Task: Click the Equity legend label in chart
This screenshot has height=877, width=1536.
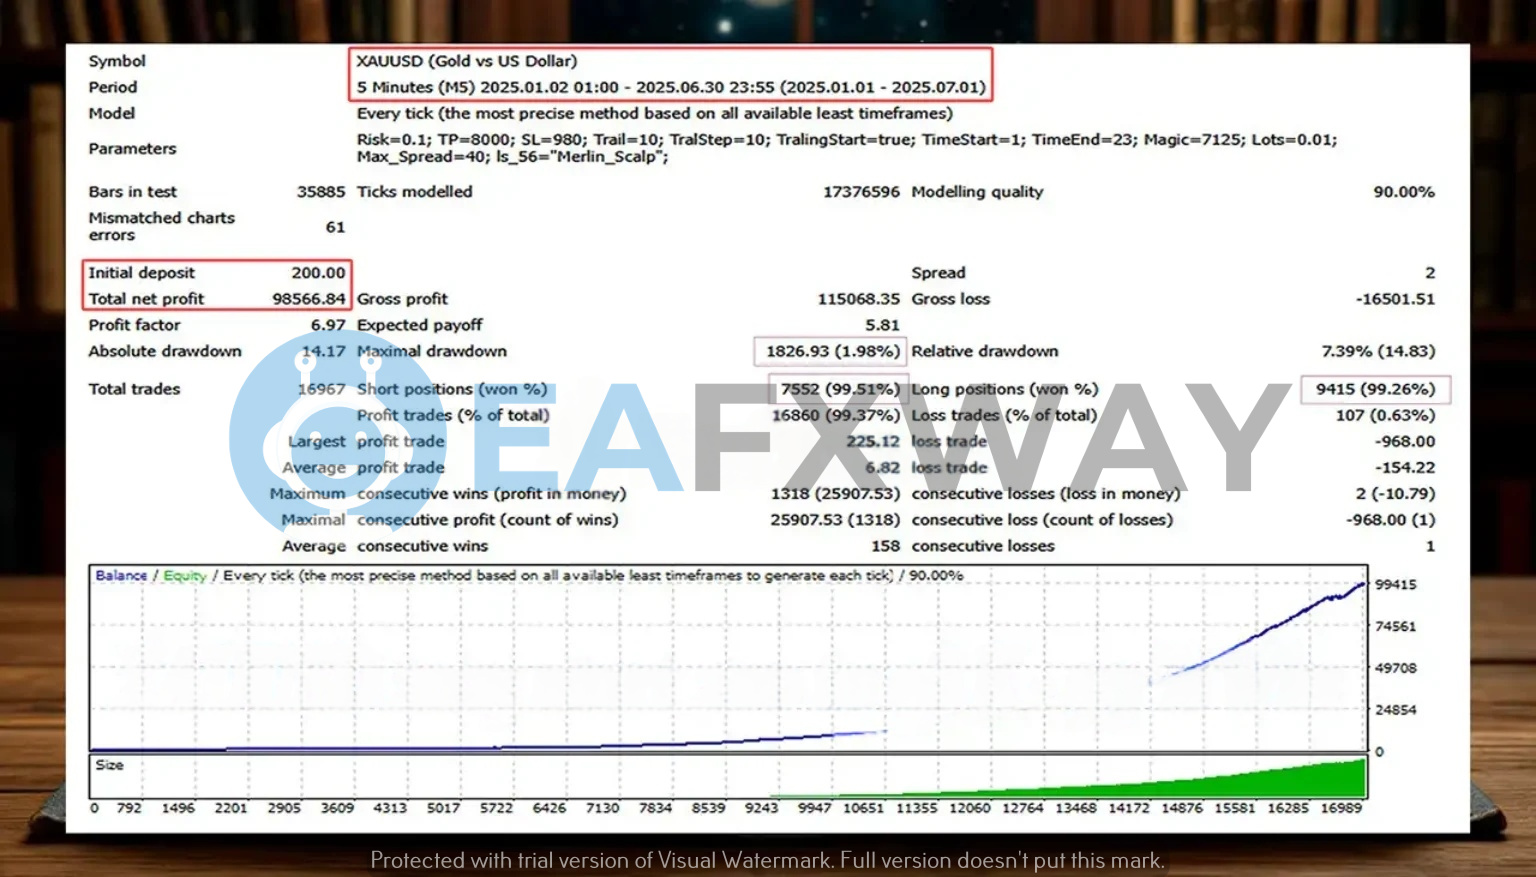Action: click(184, 576)
